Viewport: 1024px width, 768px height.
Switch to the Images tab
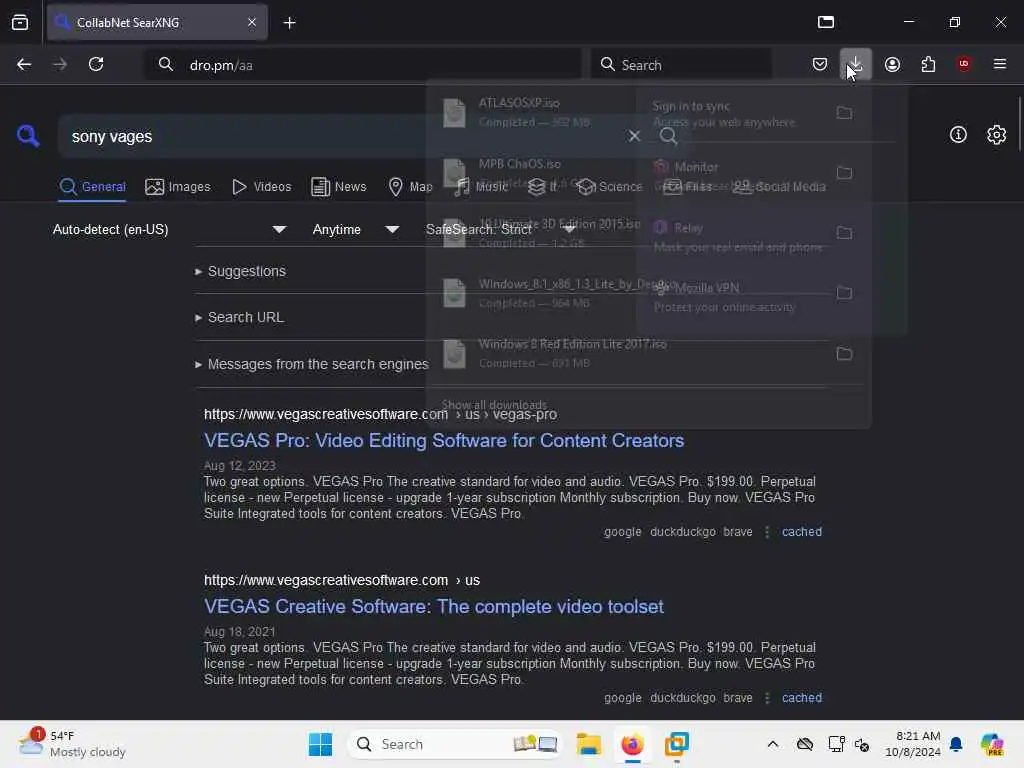pyautogui.click(x=178, y=187)
